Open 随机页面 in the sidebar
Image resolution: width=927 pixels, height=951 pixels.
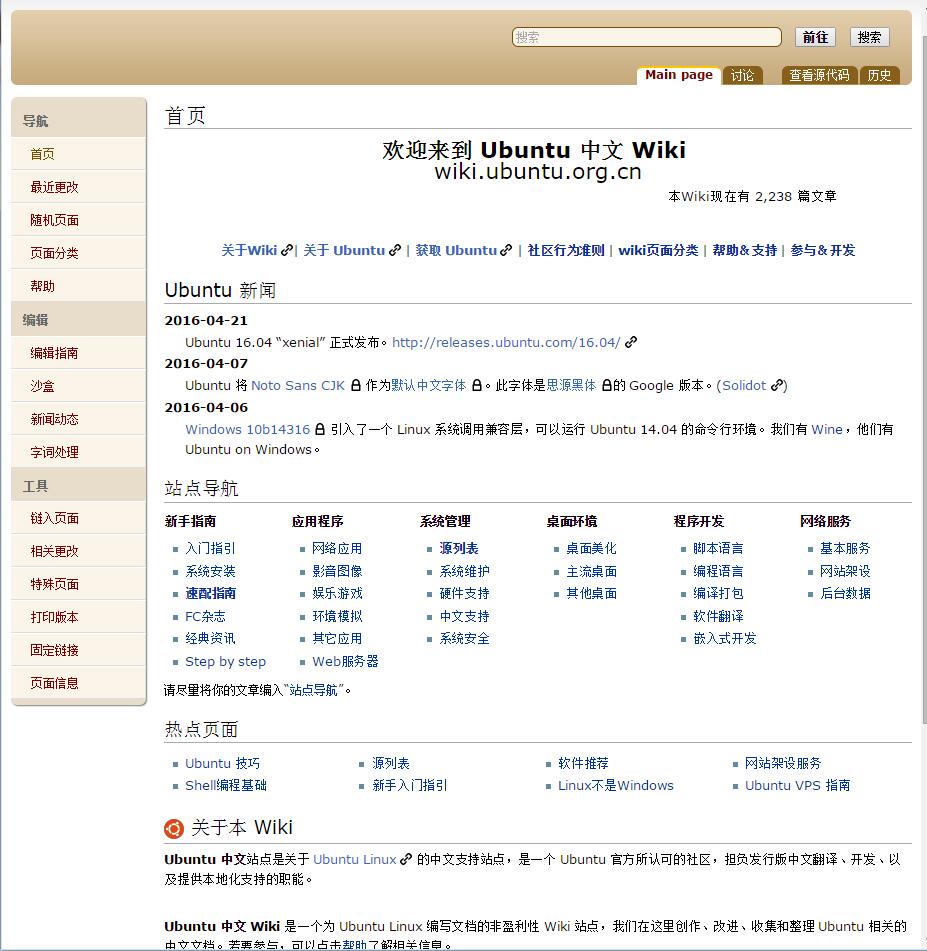pos(55,220)
